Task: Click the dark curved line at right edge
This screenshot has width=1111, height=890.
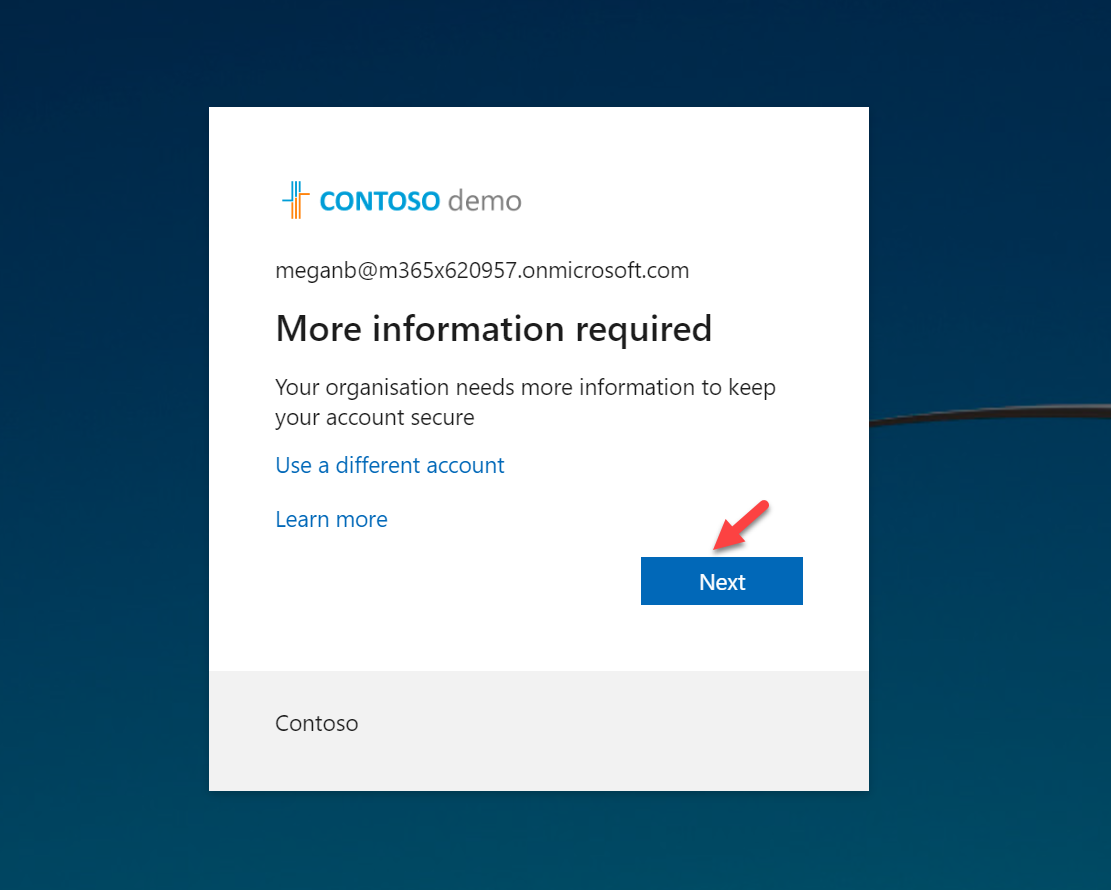Action: (990, 414)
